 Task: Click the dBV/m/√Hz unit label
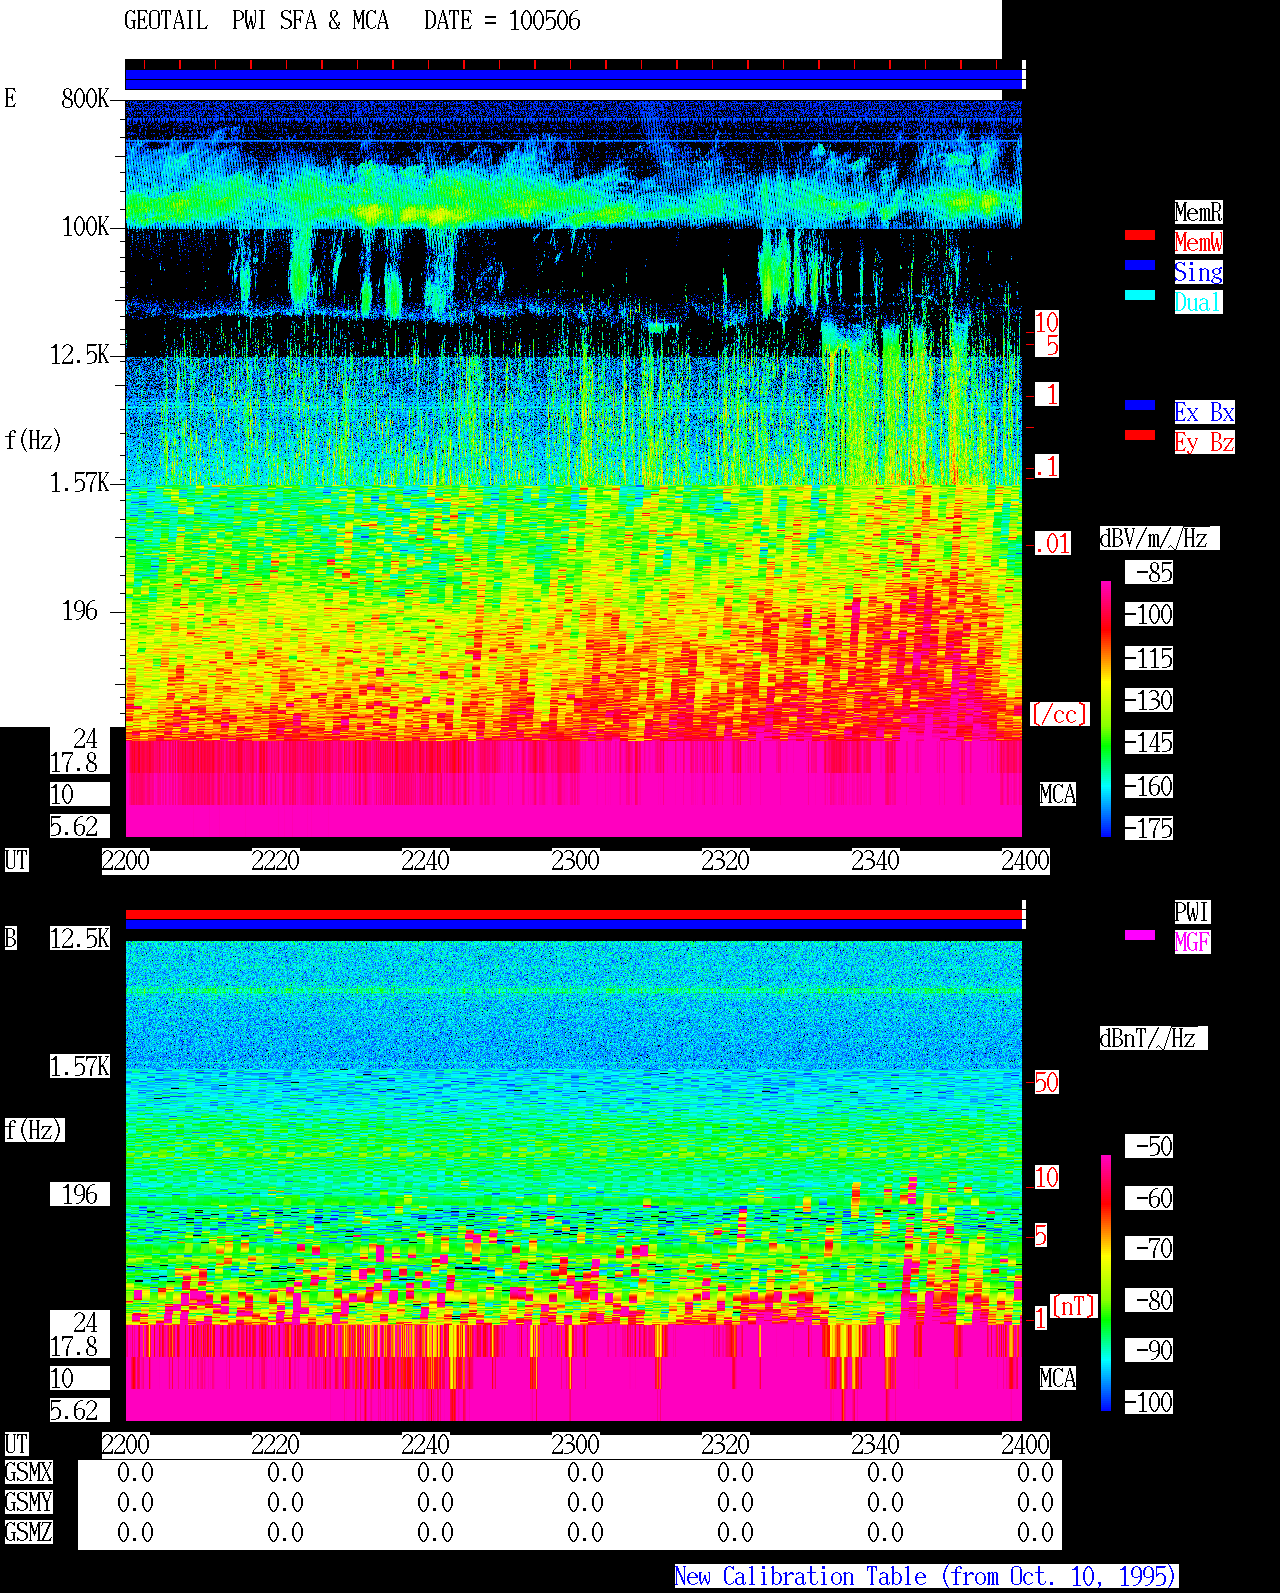[1159, 538]
